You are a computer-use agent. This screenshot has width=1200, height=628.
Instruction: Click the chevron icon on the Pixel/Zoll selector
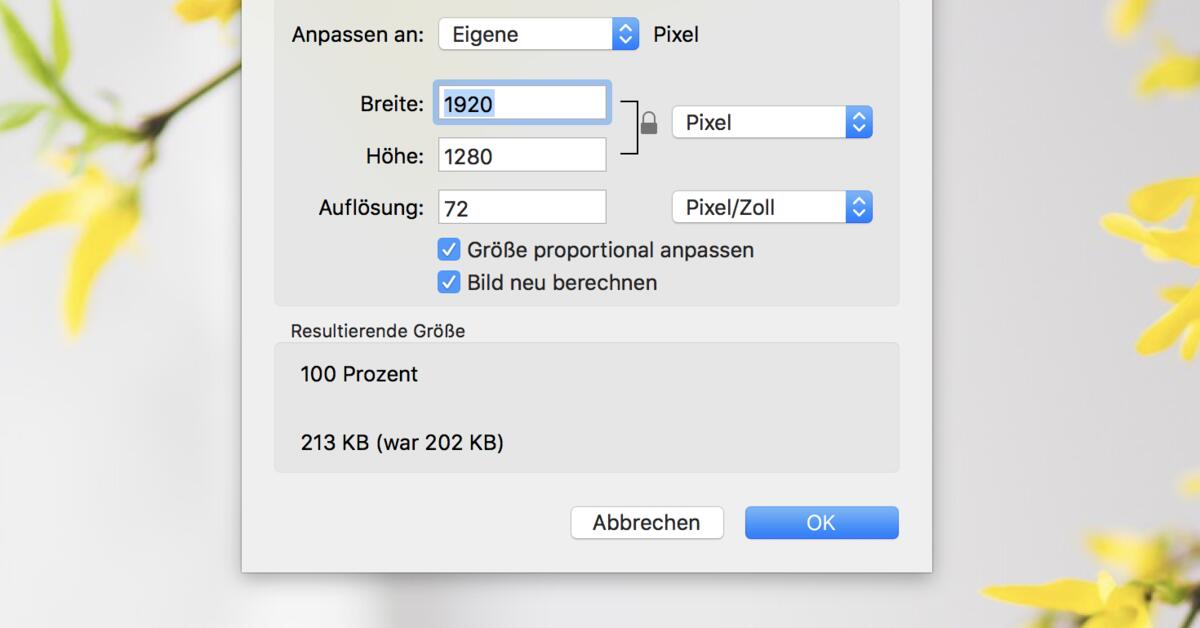click(857, 207)
